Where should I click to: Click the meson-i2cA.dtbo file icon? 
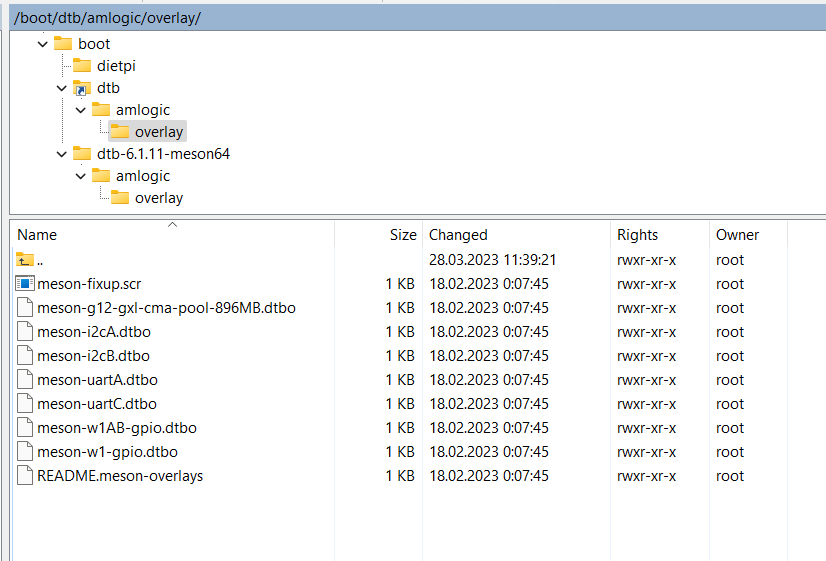click(26, 332)
